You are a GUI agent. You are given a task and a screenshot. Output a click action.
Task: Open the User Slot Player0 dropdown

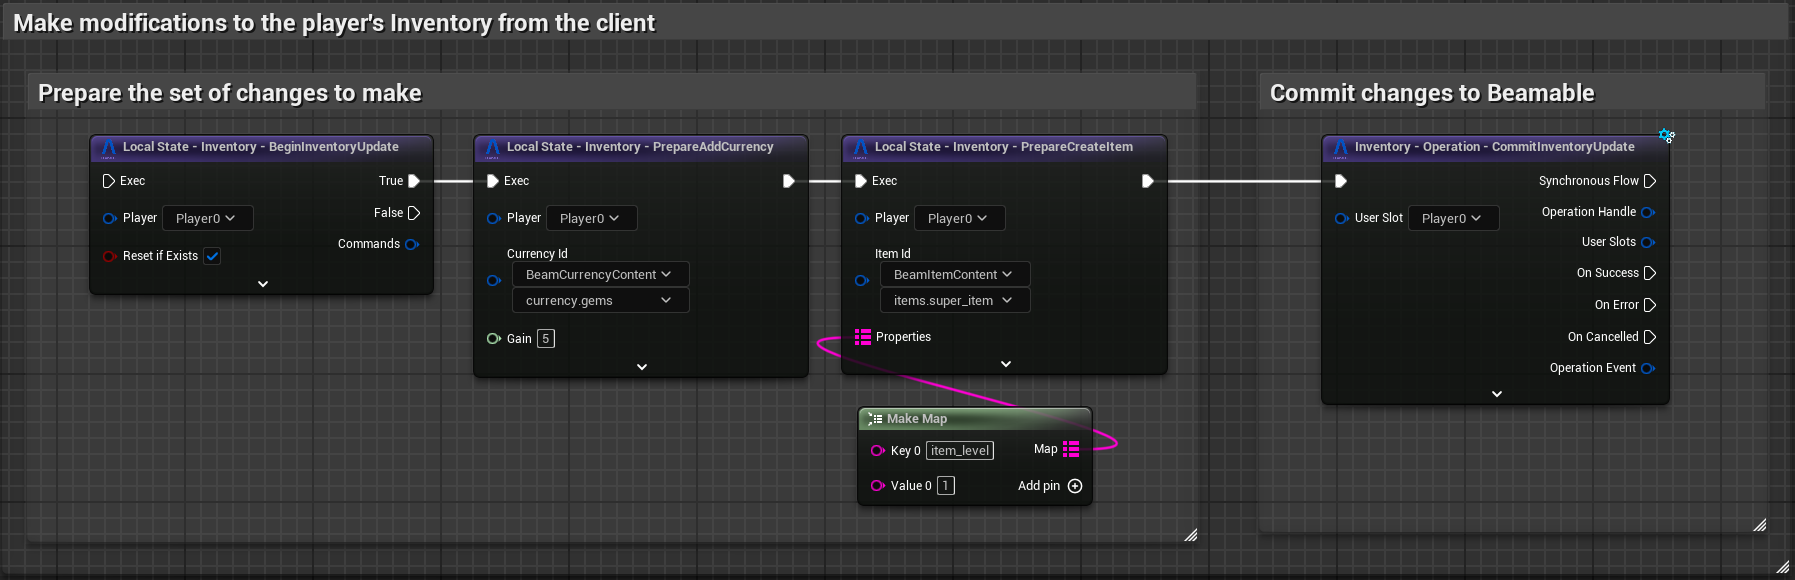[1452, 218]
